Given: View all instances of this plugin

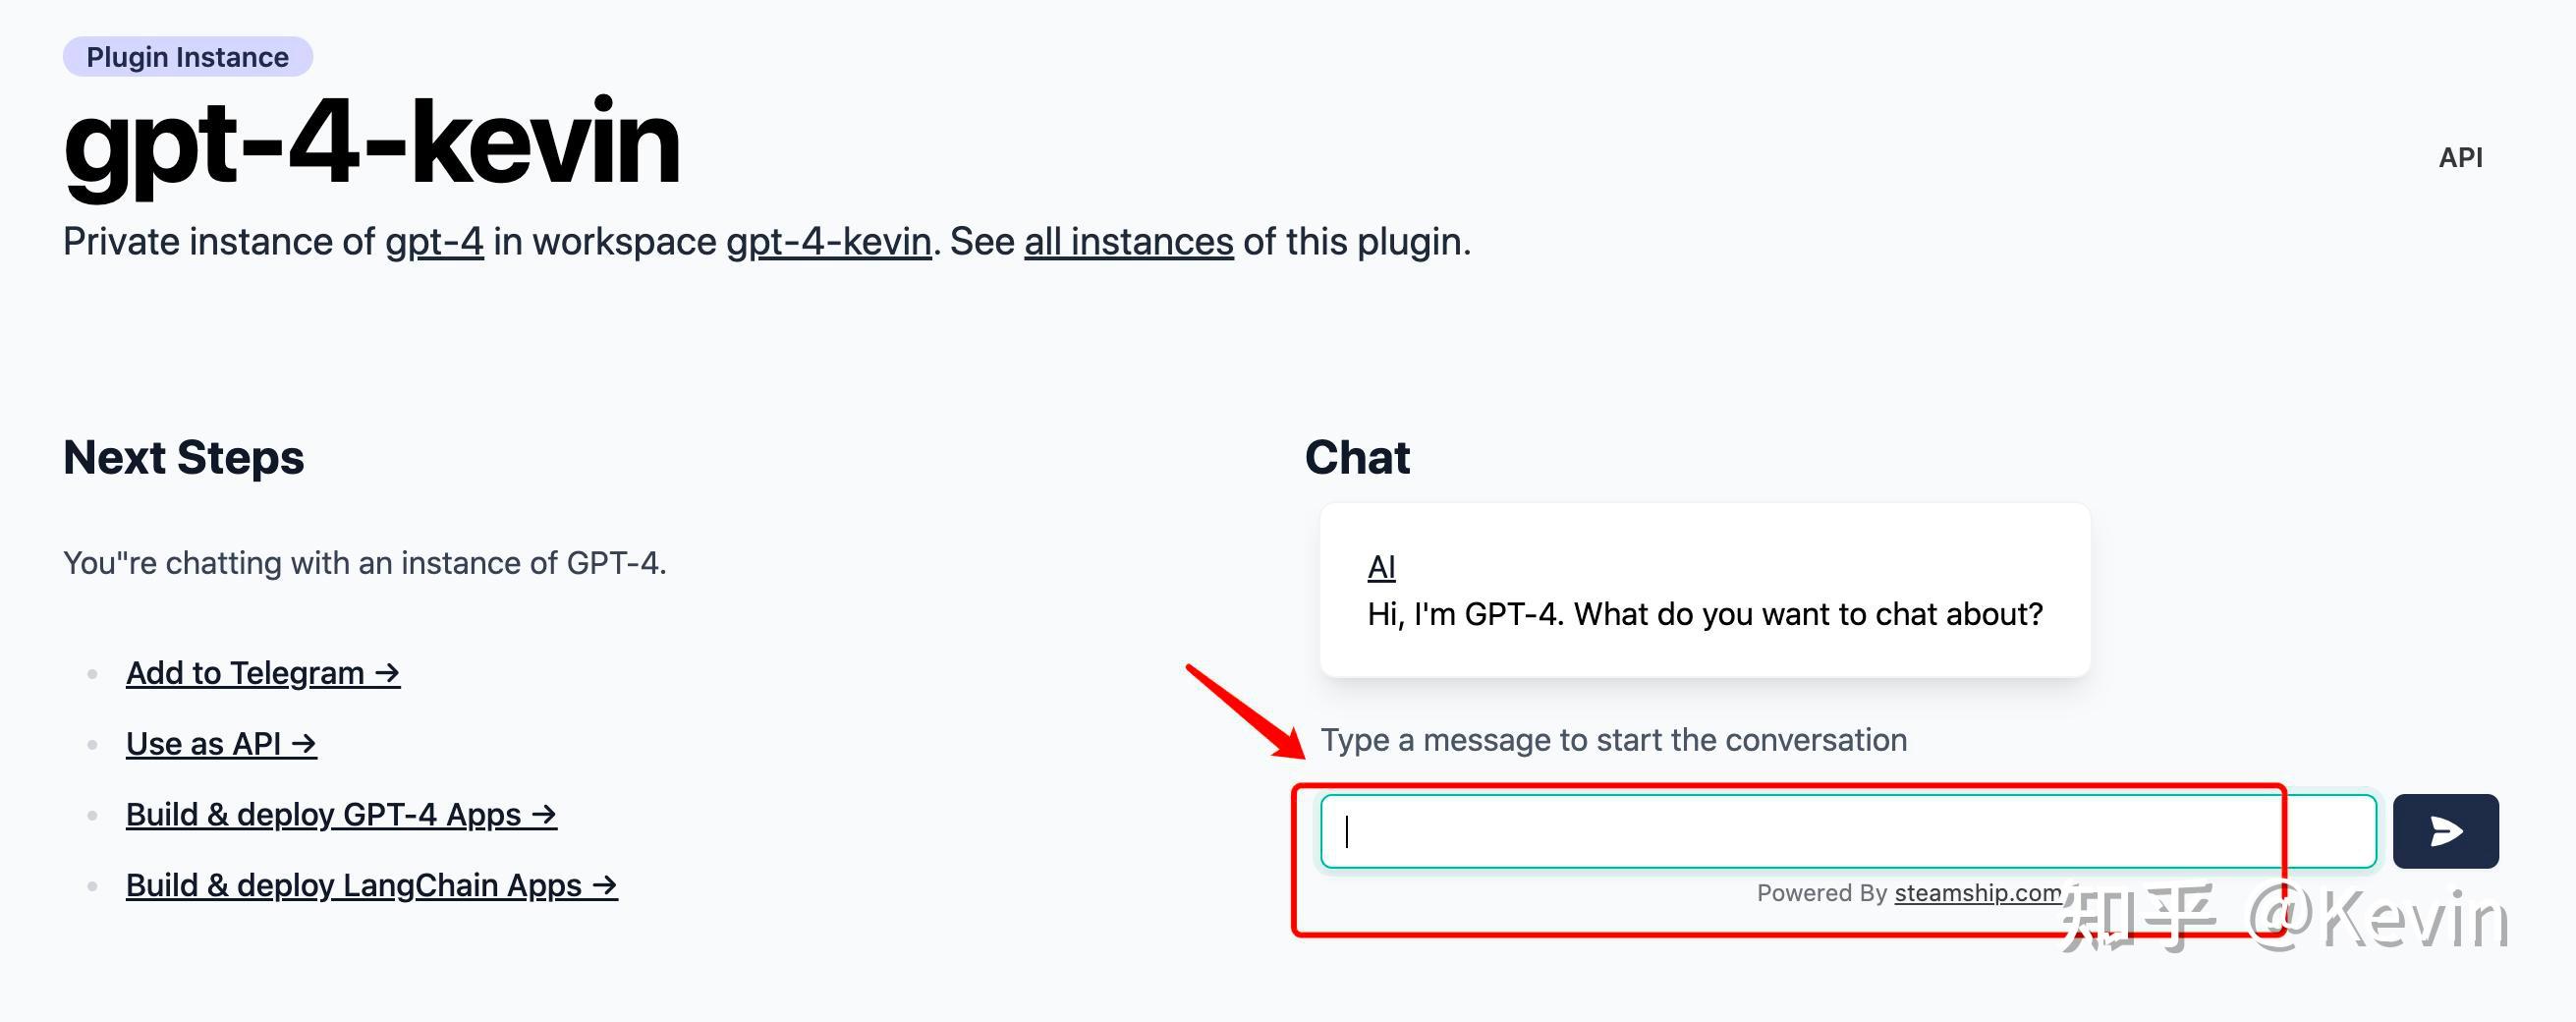Looking at the screenshot, I should tap(1128, 242).
